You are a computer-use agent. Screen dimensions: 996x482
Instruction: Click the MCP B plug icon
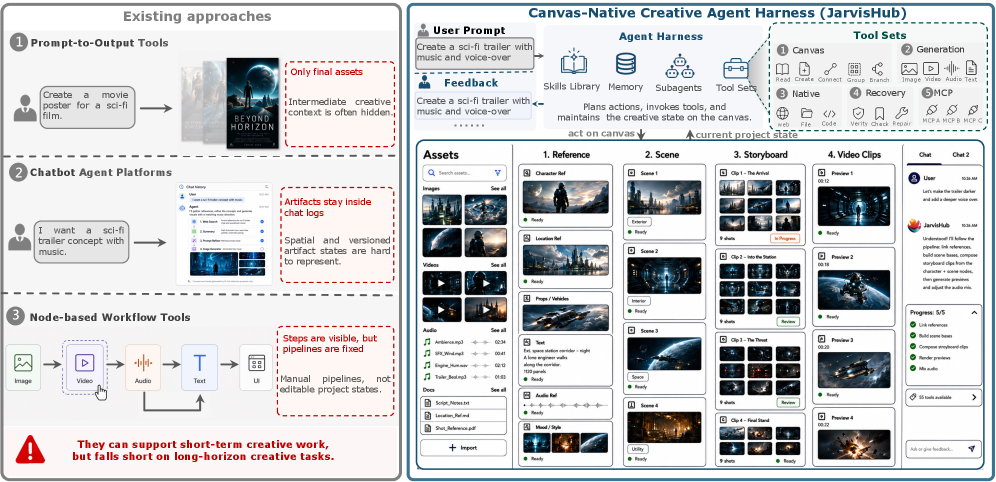(951, 109)
